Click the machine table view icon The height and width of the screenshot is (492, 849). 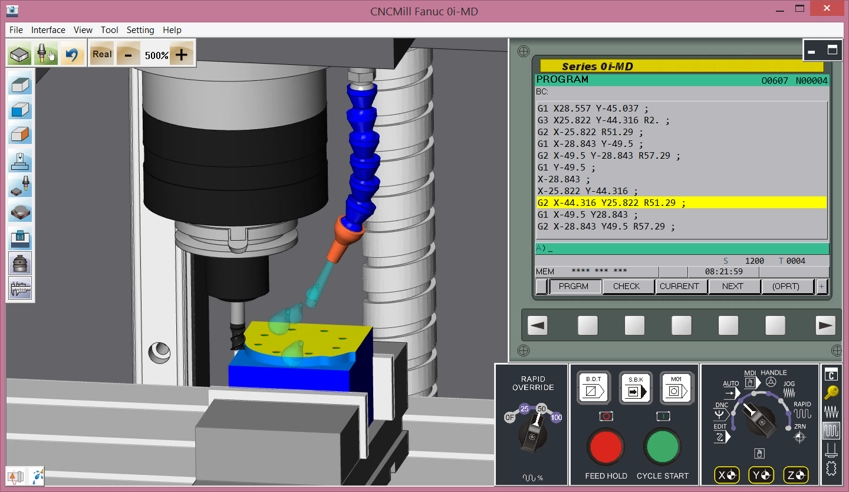[20, 161]
